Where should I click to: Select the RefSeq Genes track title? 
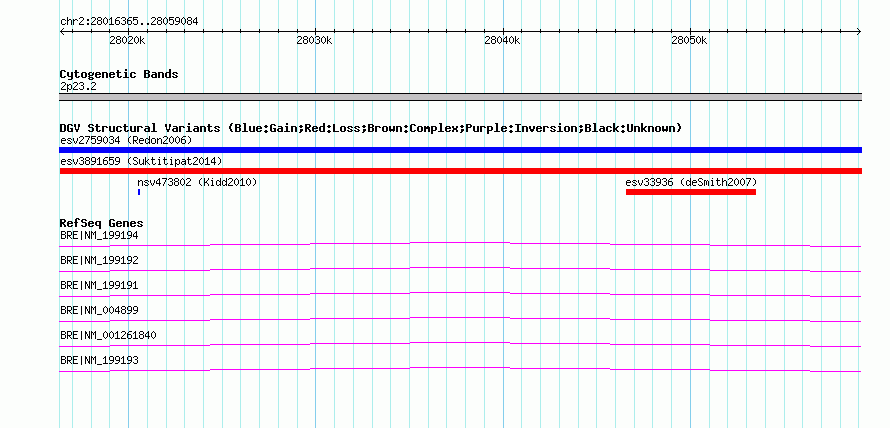pyautogui.click(x=101, y=223)
